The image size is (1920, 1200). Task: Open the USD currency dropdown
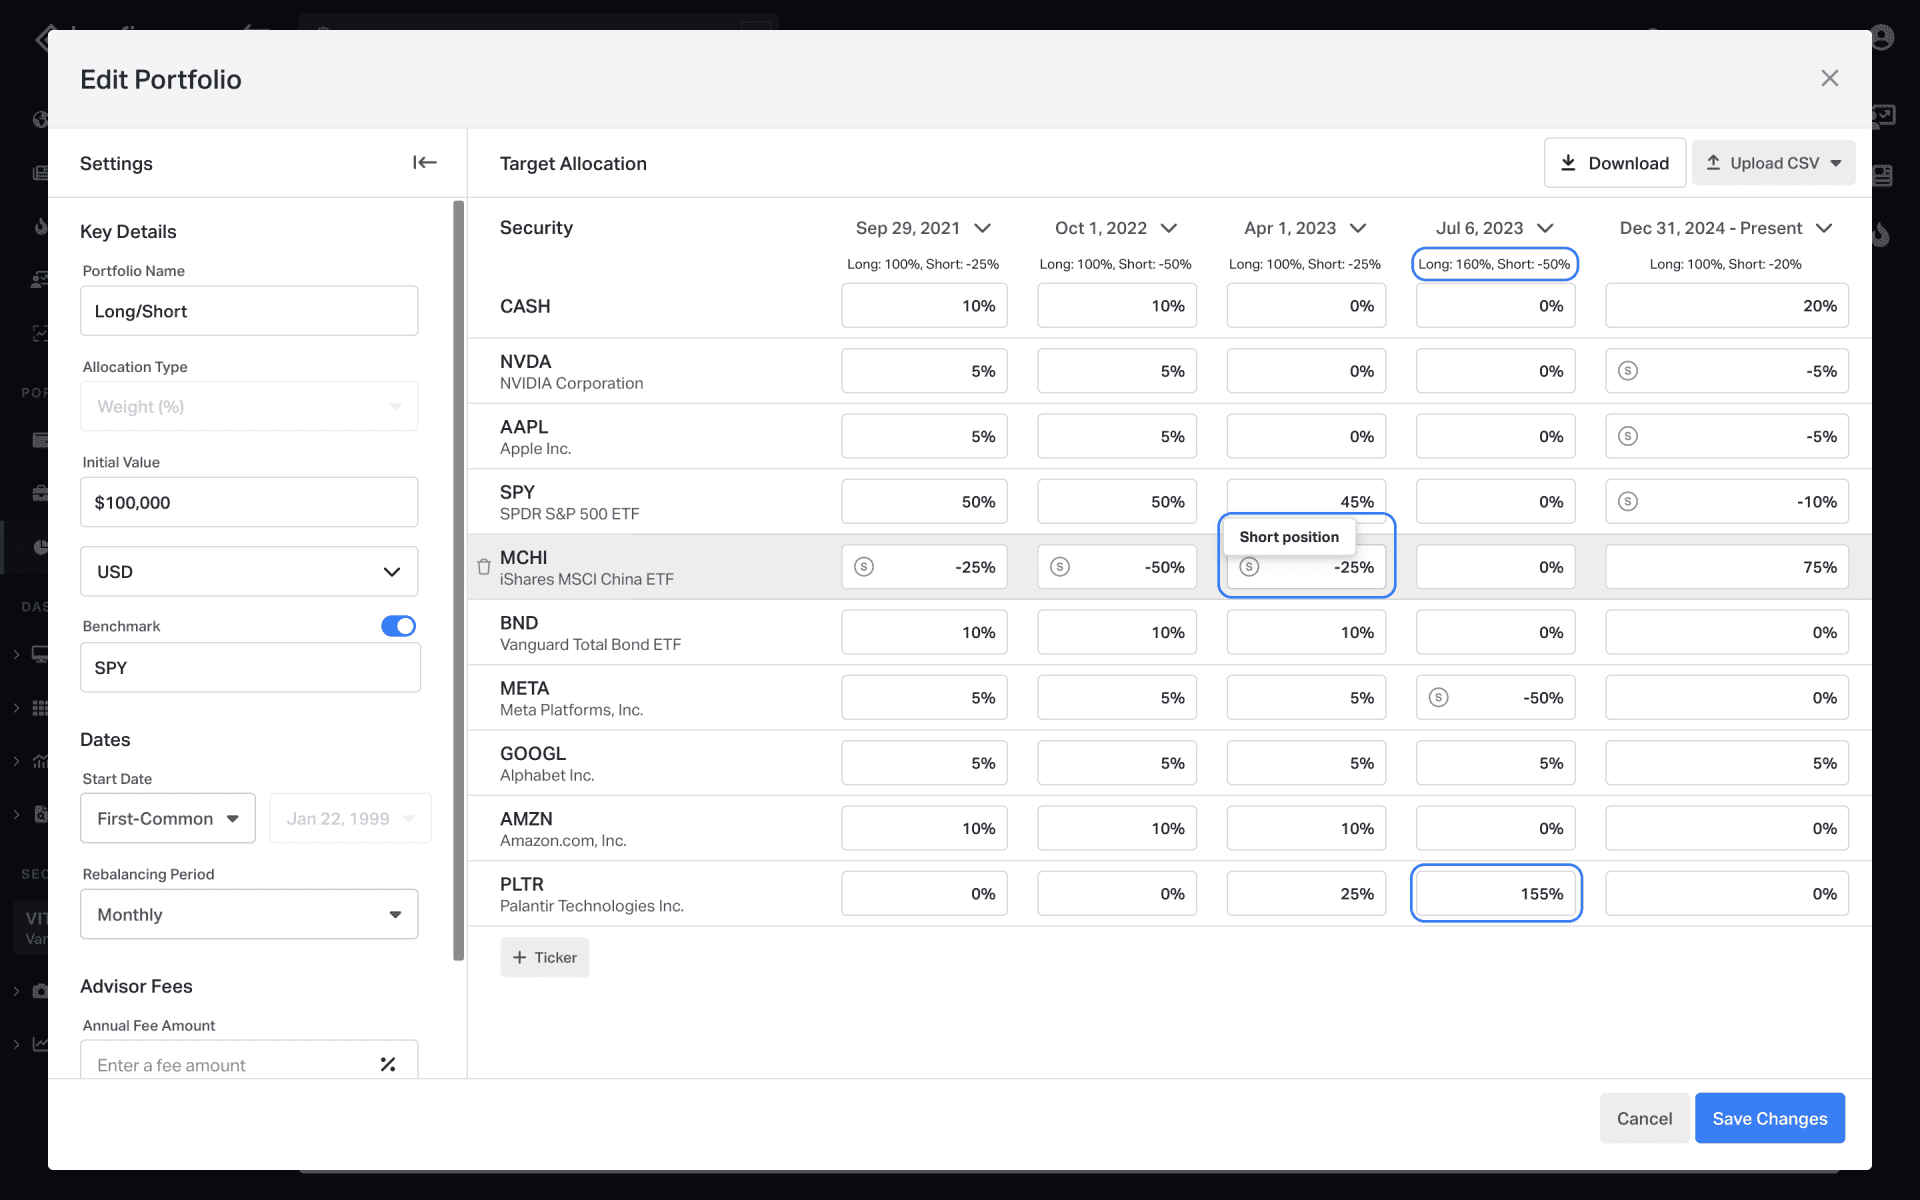point(249,572)
